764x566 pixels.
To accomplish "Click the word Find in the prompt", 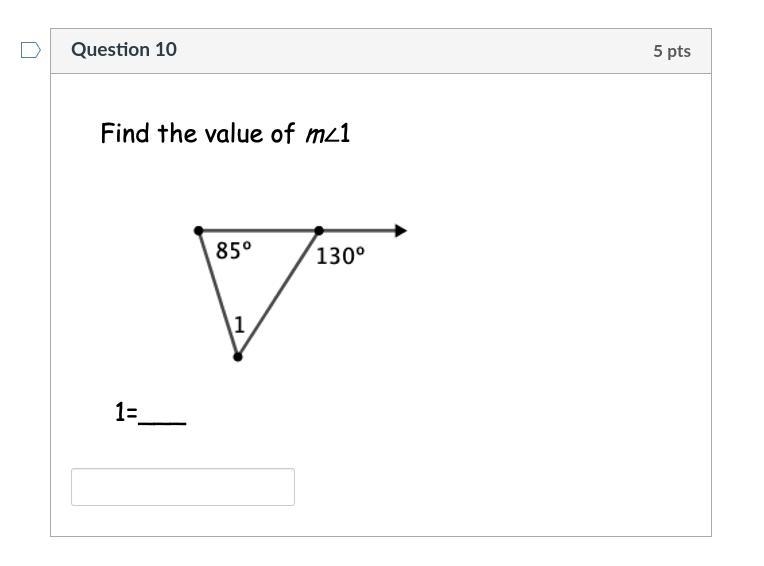I will pos(125,133).
